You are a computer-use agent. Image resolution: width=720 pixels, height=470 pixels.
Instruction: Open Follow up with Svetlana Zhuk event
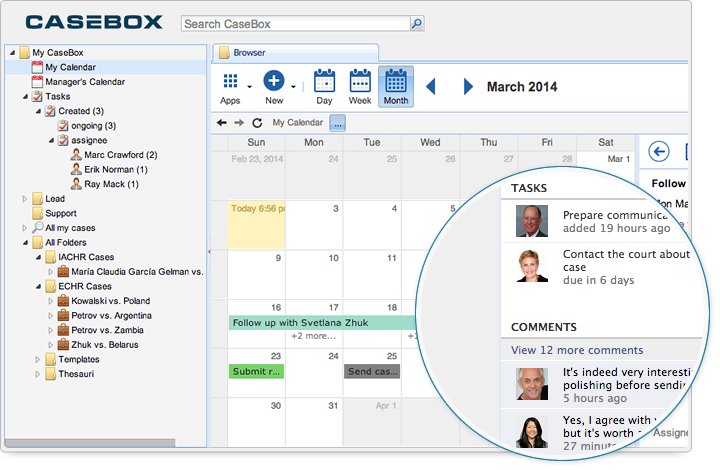(322, 323)
